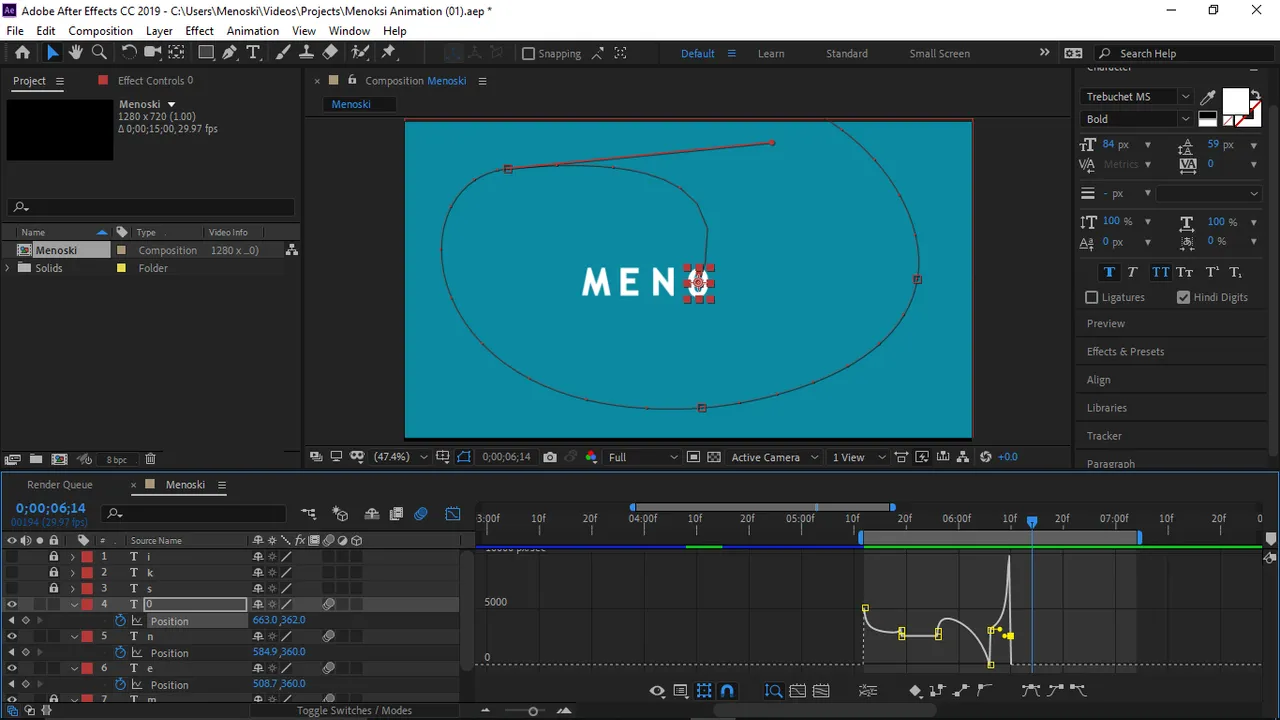The image size is (1280, 720).
Task: Select the Clone Stamp tool
Action: coord(307,53)
